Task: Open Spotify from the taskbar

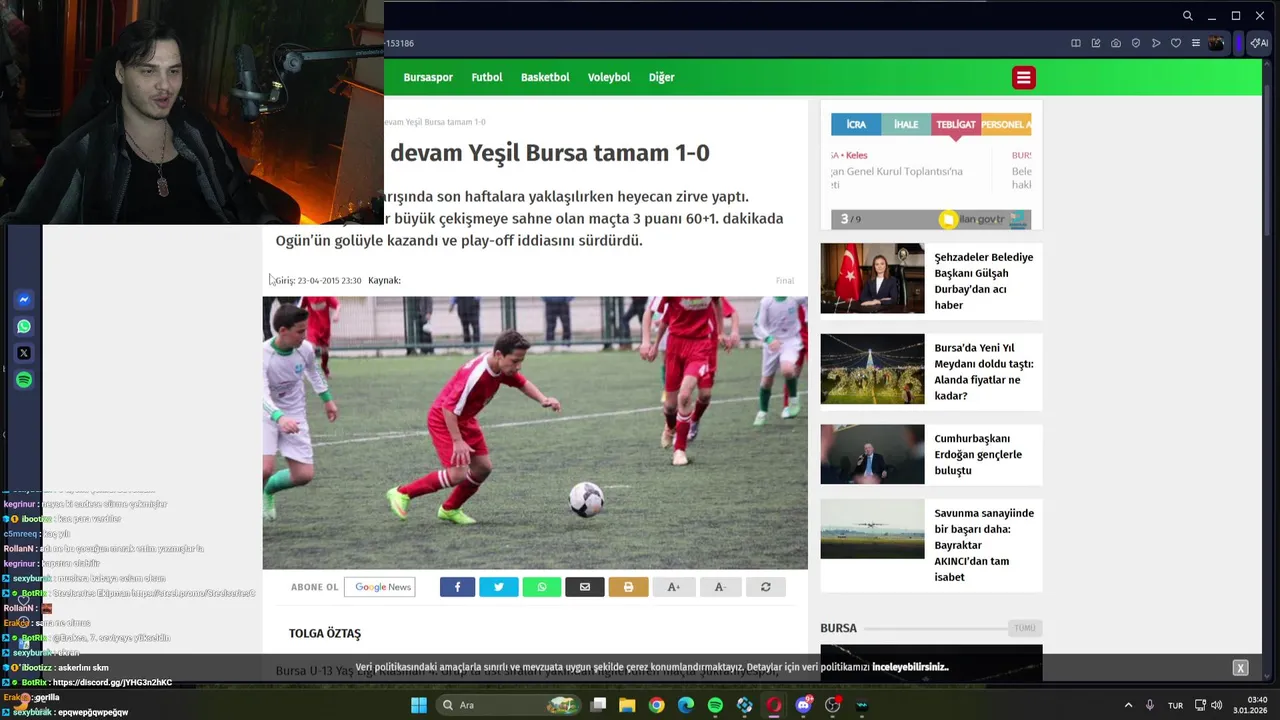Action: [x=715, y=705]
